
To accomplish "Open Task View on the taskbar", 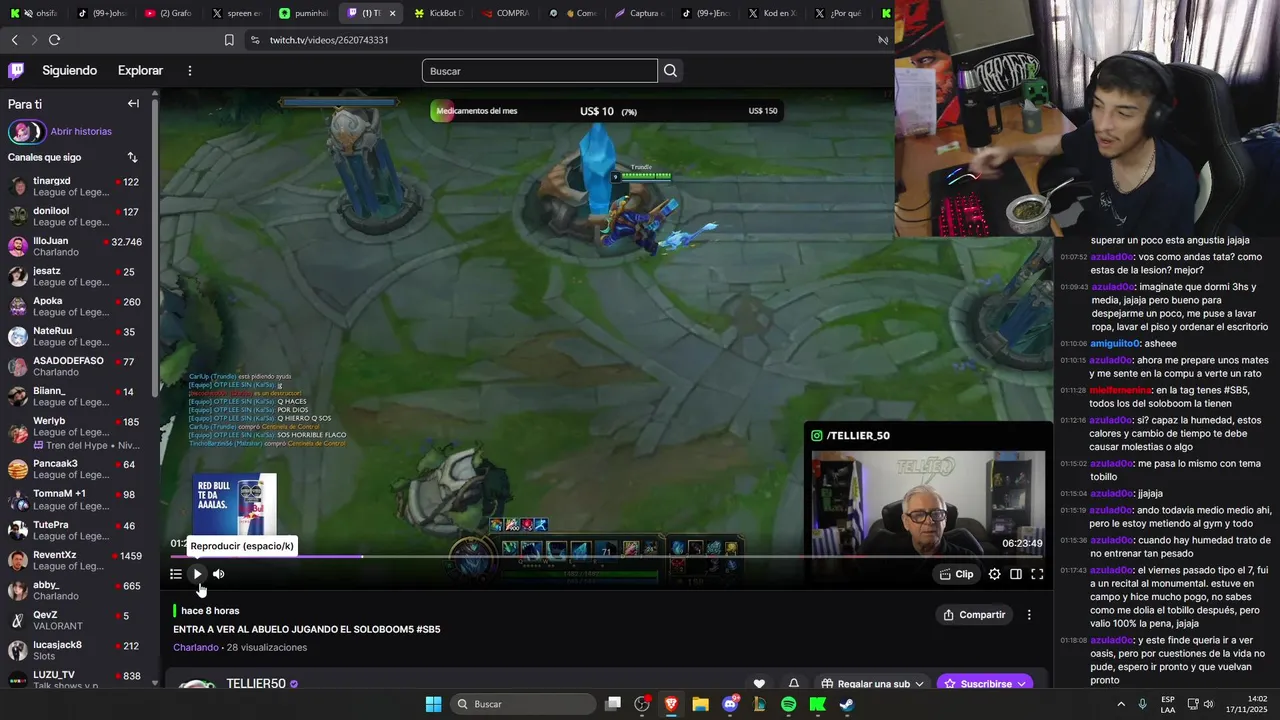I will pyautogui.click(x=613, y=704).
